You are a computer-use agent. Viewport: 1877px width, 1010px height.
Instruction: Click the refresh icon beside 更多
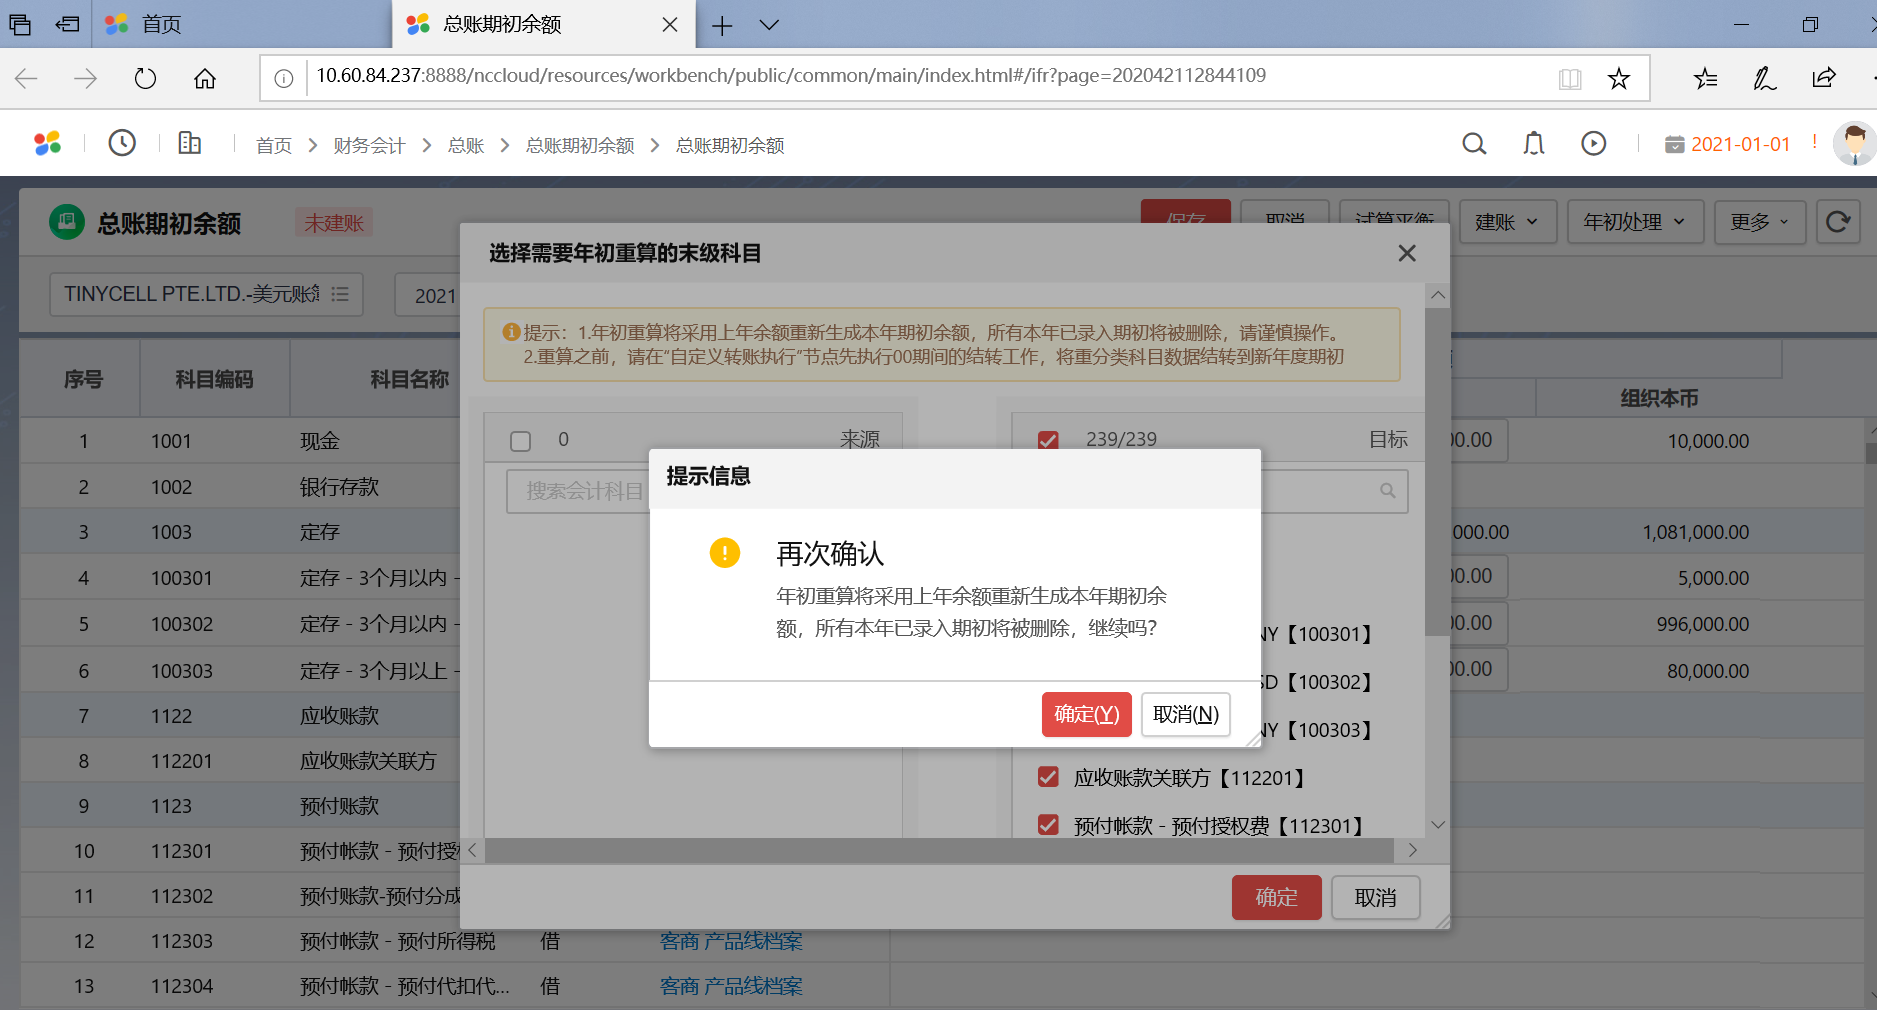click(1837, 222)
